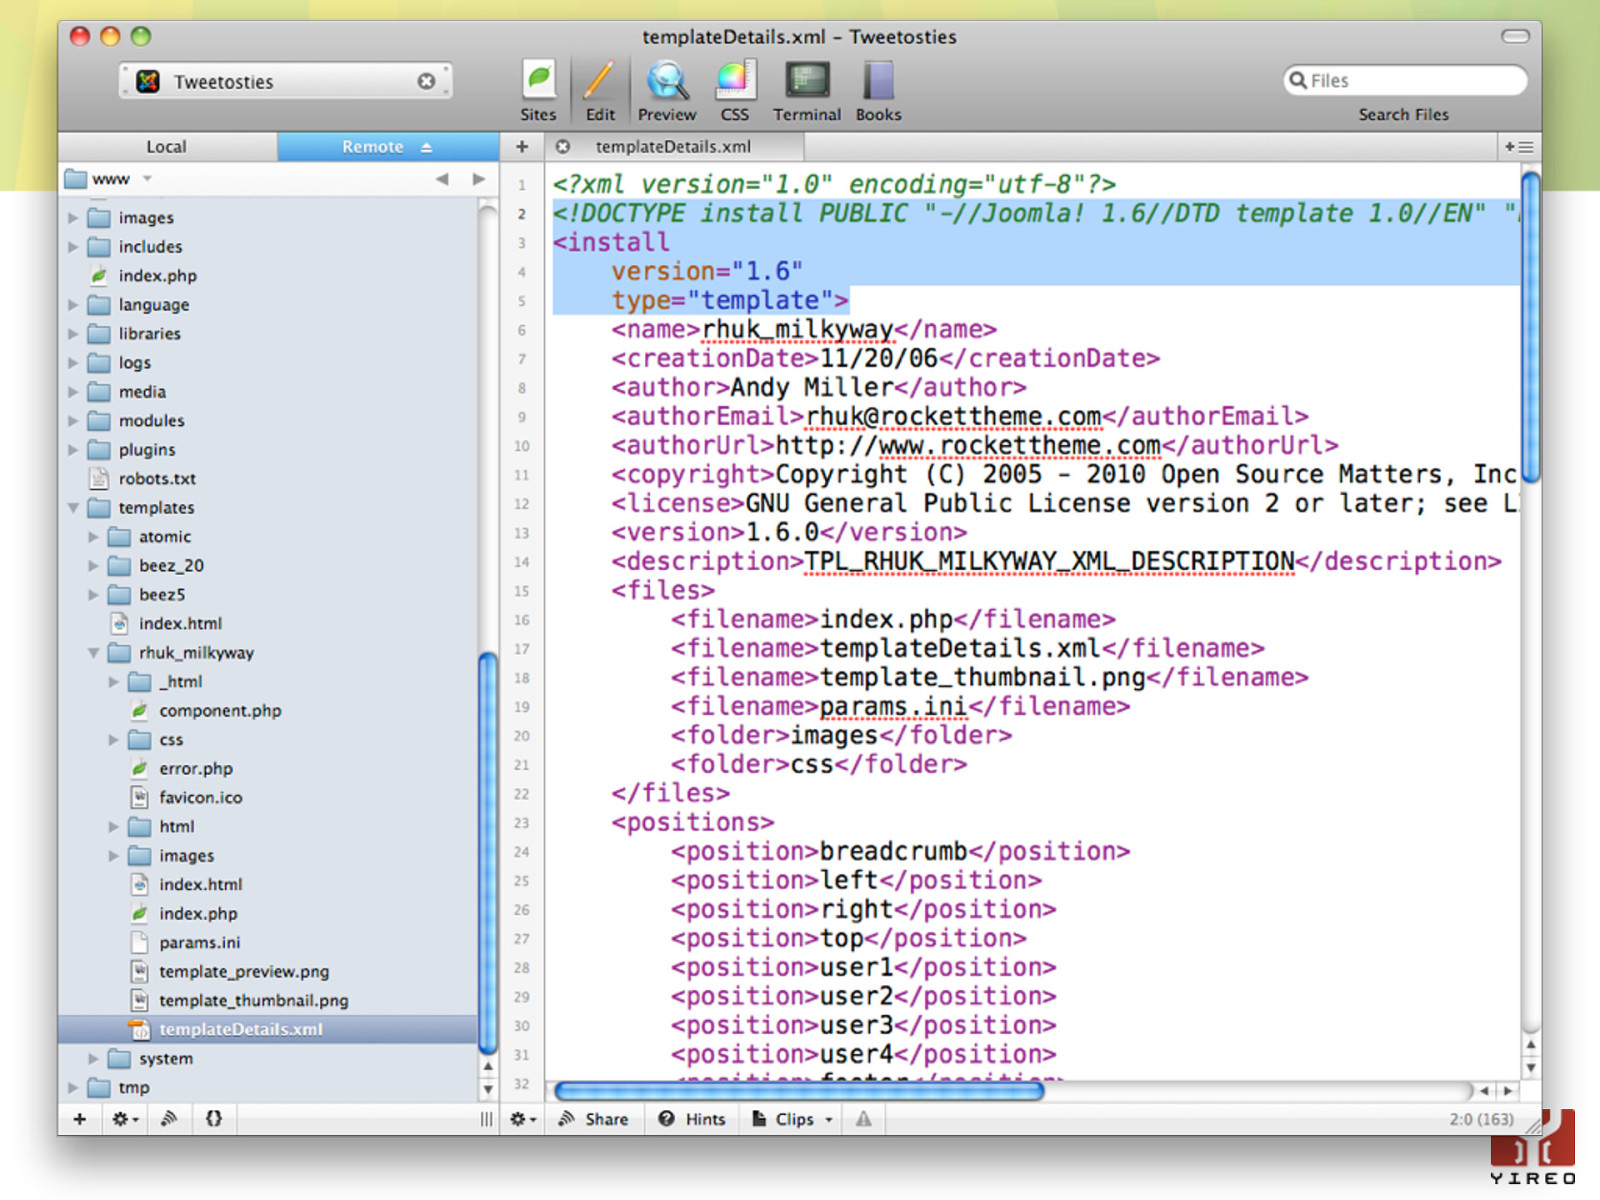The image size is (1600, 1200).
Task: Select the atomic template folder
Action: (x=164, y=536)
